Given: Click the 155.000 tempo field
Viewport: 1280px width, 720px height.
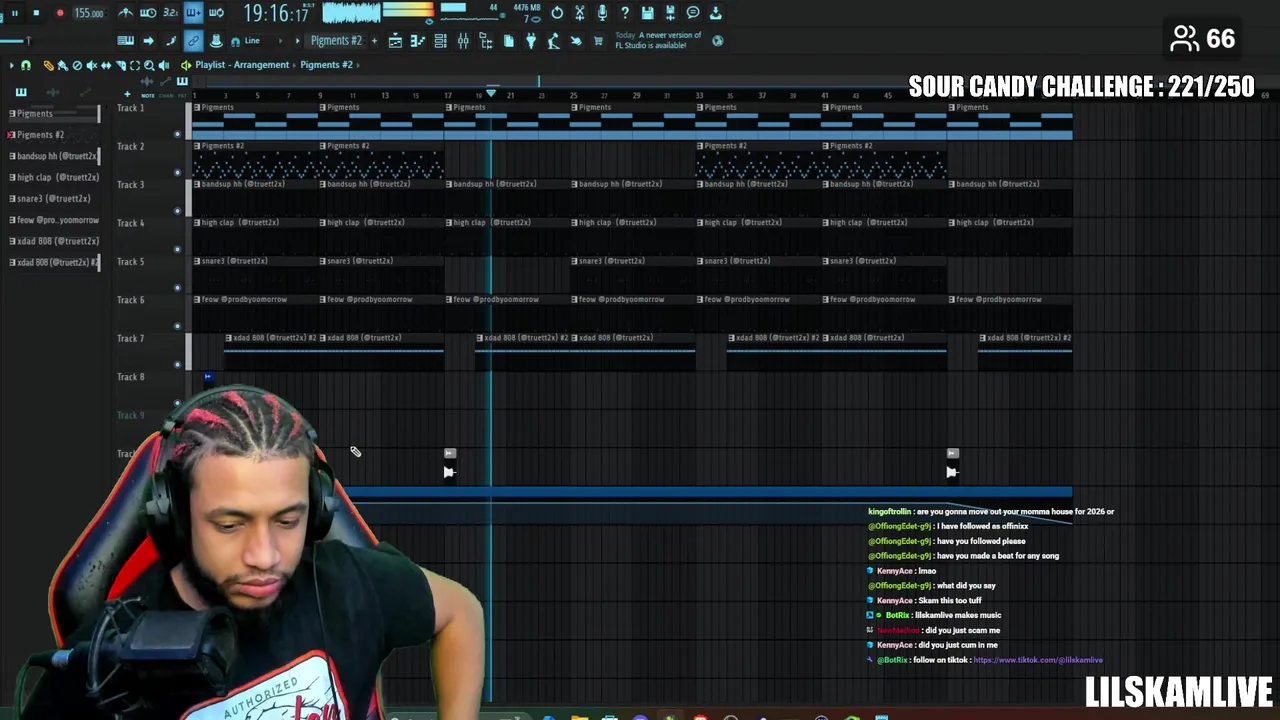Looking at the screenshot, I should (88, 13).
